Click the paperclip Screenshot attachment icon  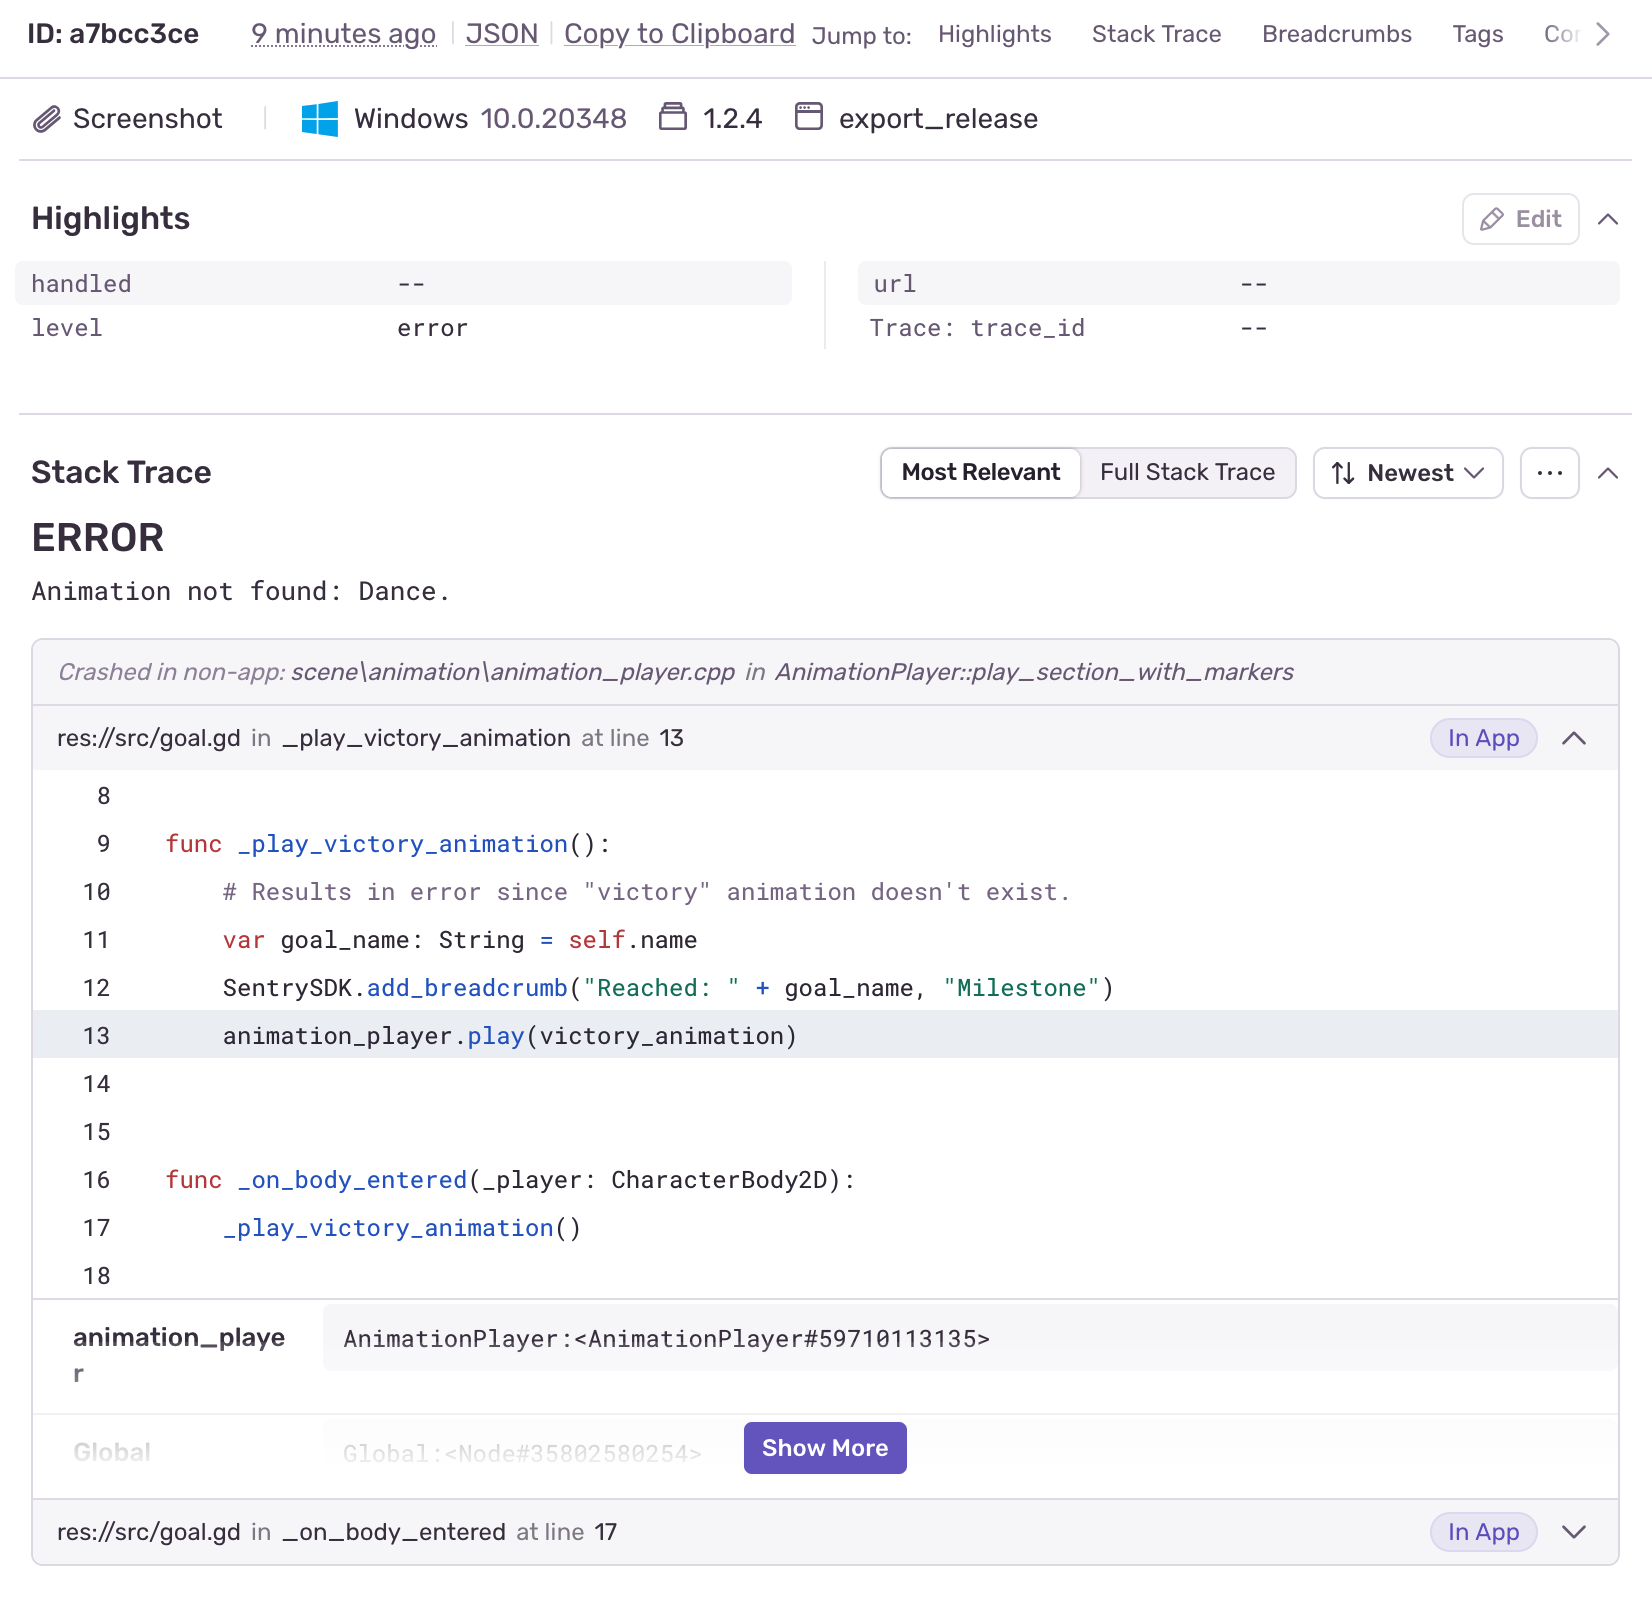(47, 119)
